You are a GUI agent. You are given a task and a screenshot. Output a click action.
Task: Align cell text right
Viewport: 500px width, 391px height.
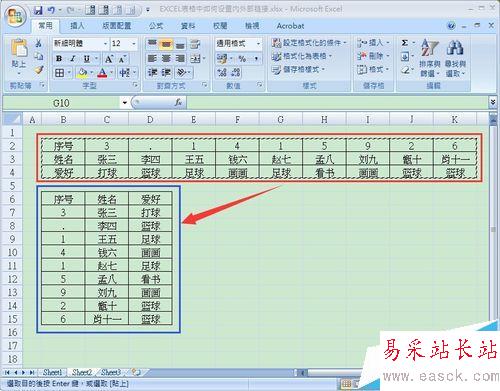coord(180,58)
